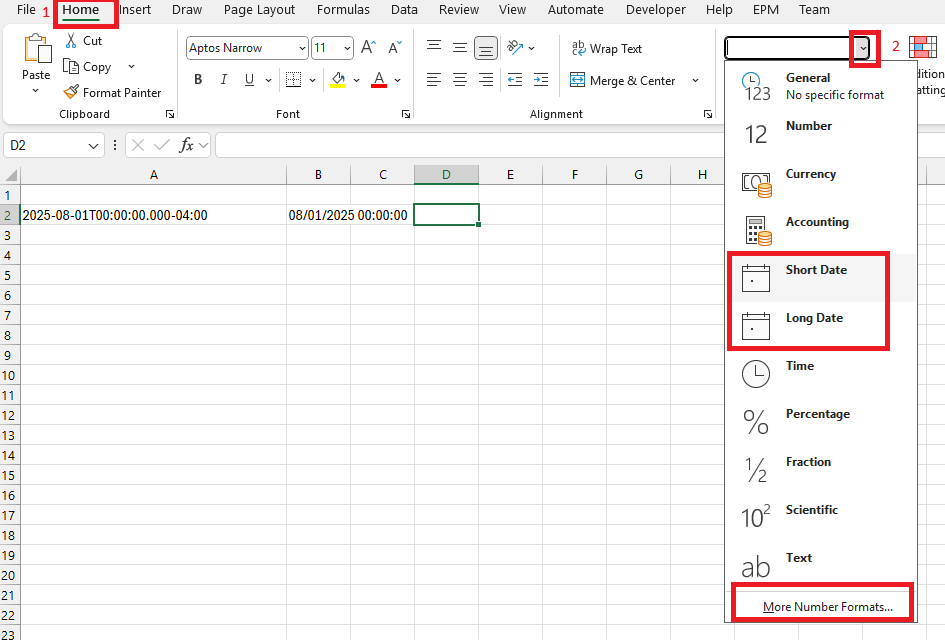Switch to the Data tab

[404, 10]
